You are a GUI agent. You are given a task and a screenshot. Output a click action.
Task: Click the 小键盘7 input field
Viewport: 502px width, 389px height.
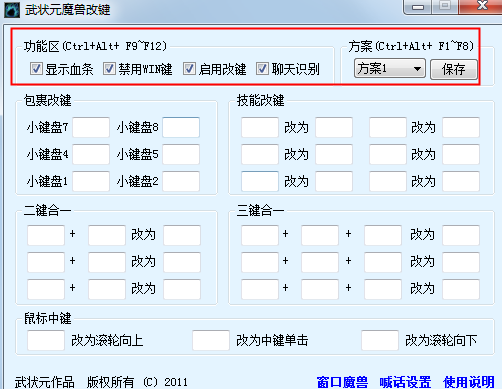pyautogui.click(x=91, y=127)
